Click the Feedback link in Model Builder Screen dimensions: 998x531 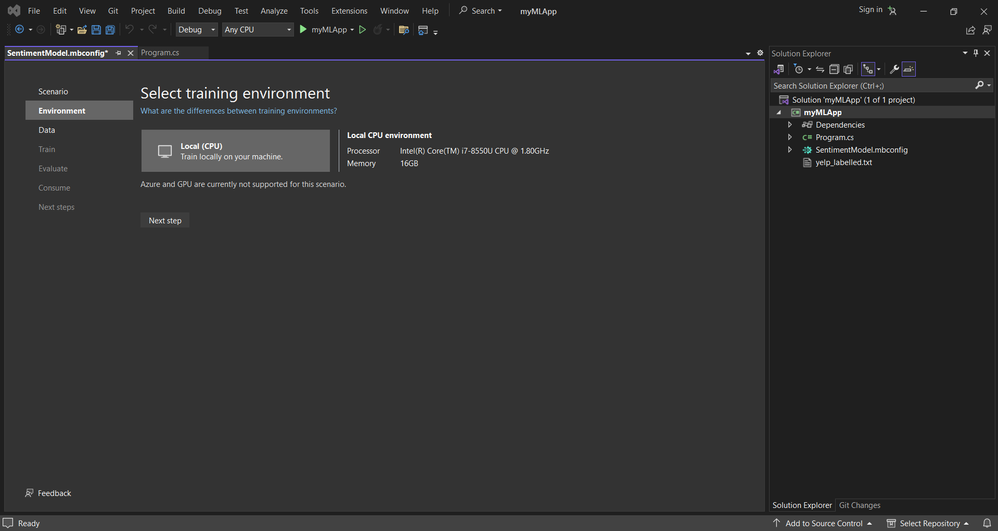point(48,493)
